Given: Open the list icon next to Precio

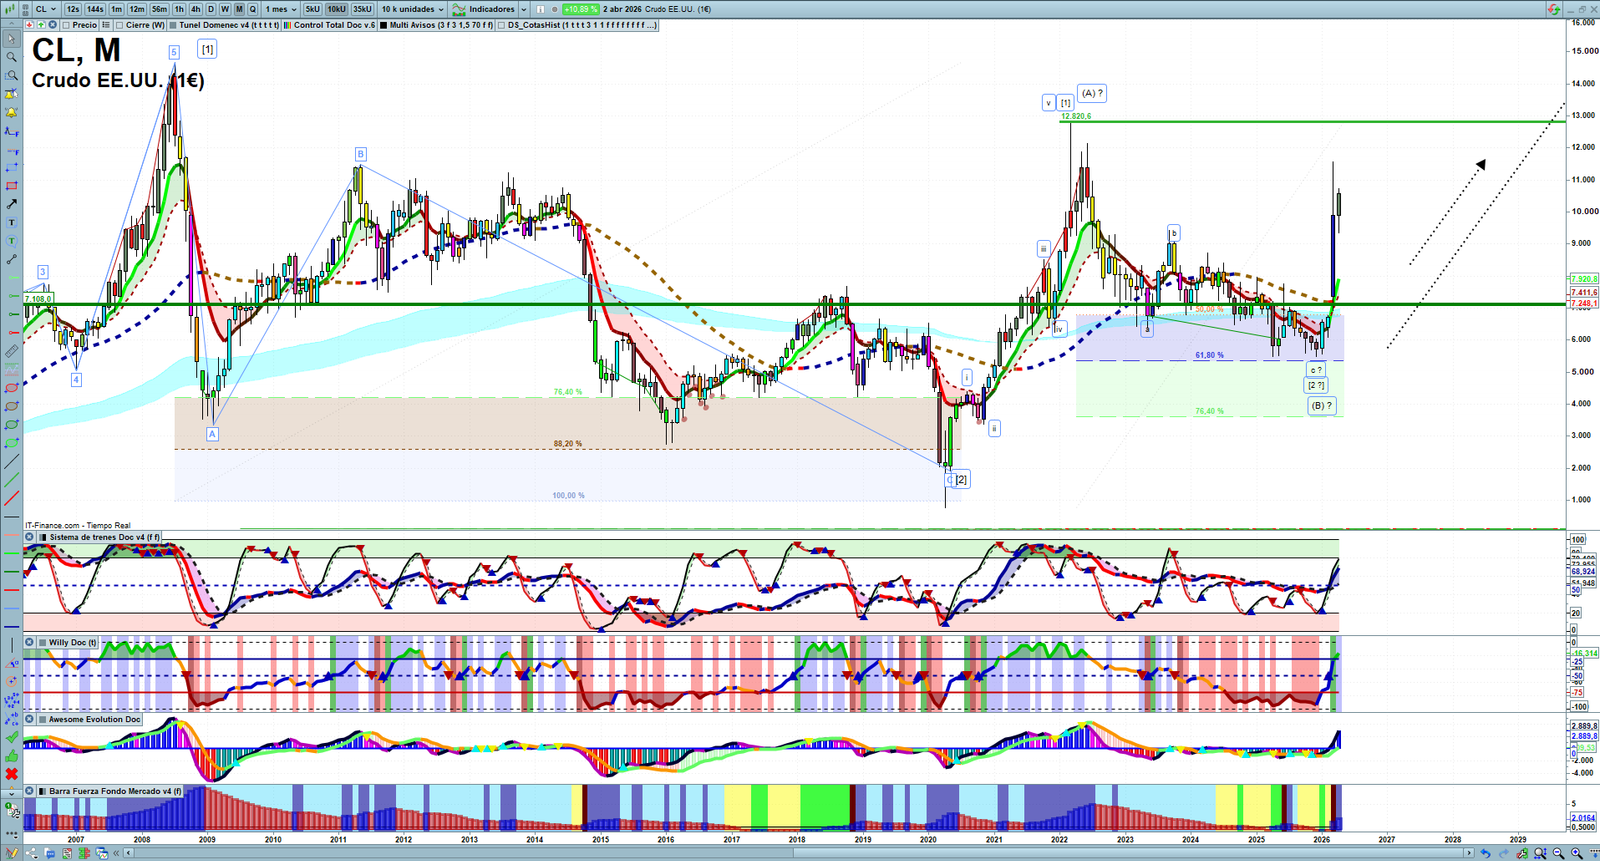Looking at the screenshot, I should pos(106,25).
